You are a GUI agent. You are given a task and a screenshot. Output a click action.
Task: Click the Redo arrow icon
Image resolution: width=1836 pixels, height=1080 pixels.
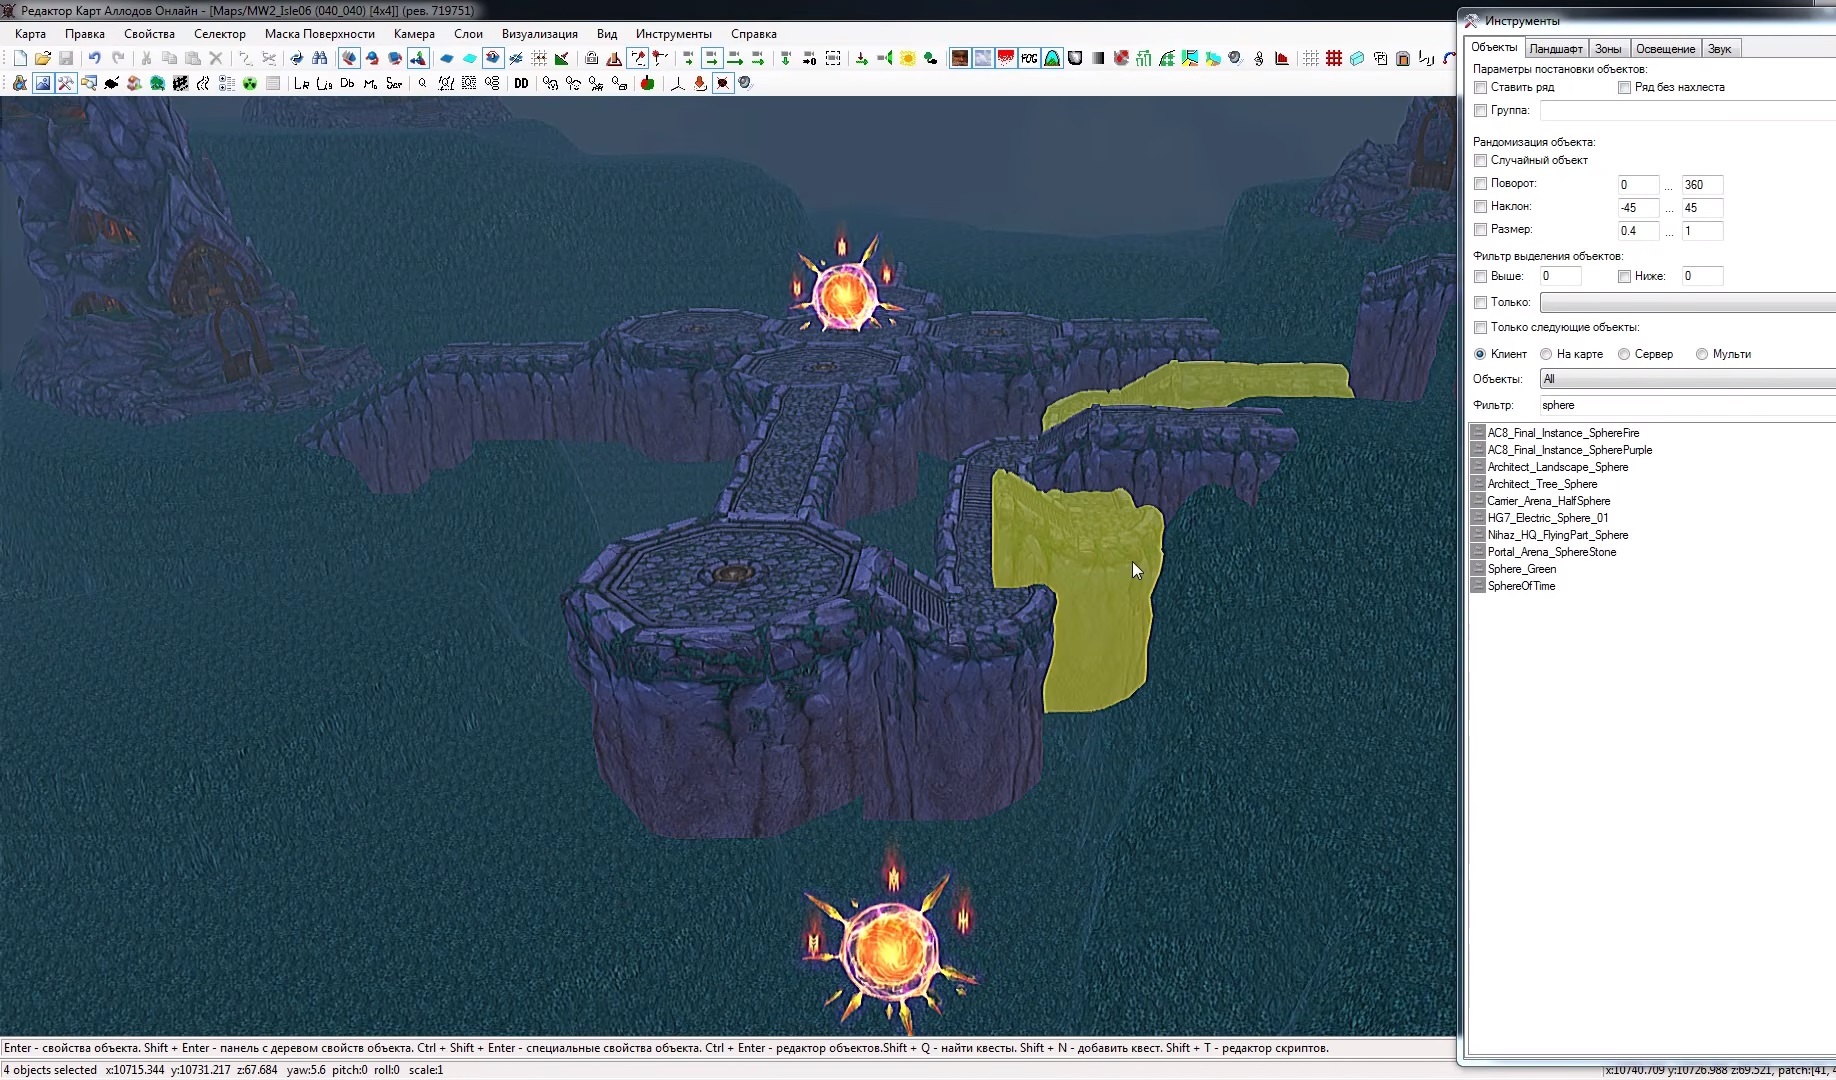(x=118, y=58)
